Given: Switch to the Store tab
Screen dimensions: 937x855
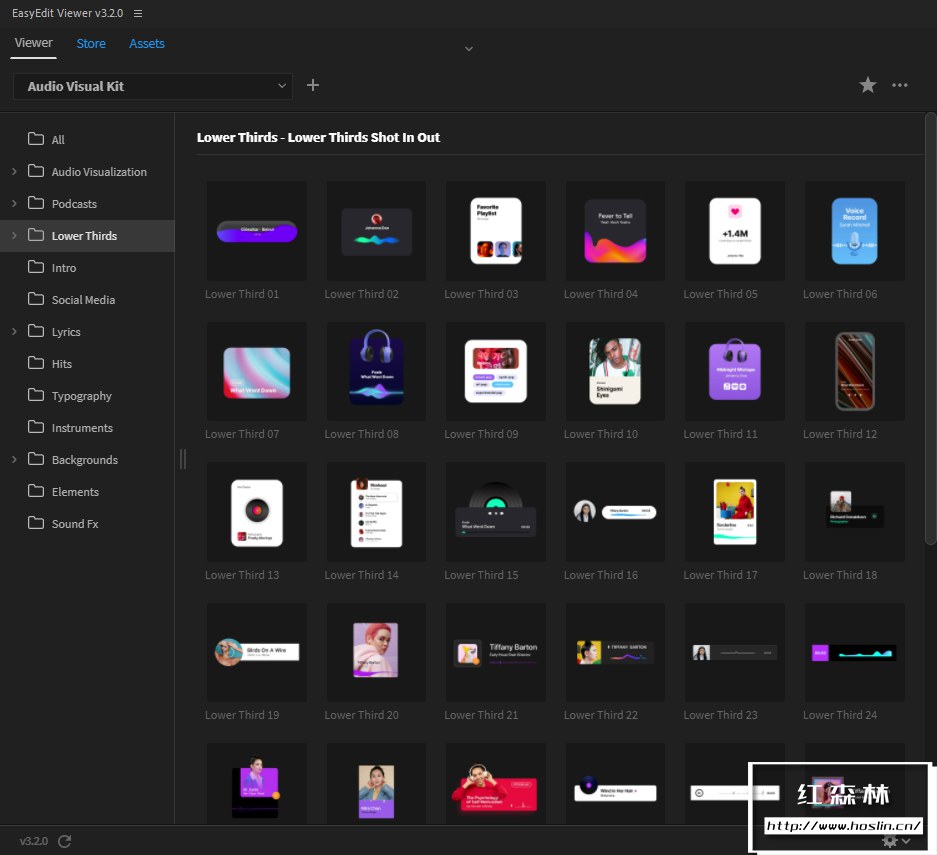Looking at the screenshot, I should click(91, 44).
